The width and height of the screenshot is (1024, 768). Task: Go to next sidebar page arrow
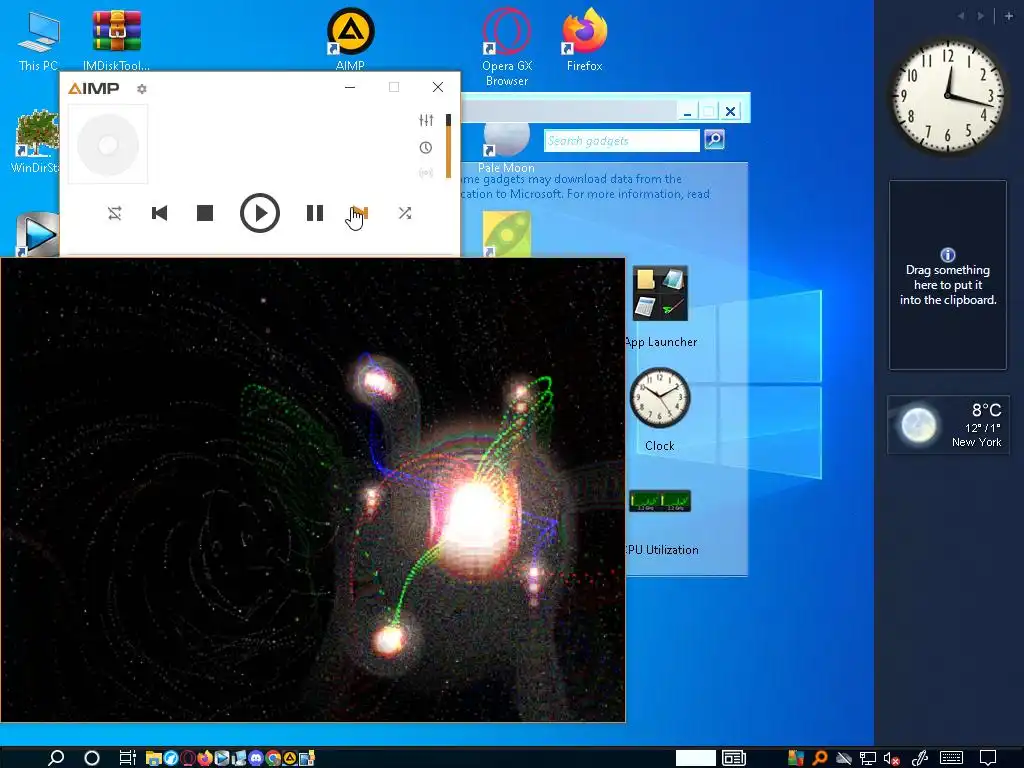[981, 16]
